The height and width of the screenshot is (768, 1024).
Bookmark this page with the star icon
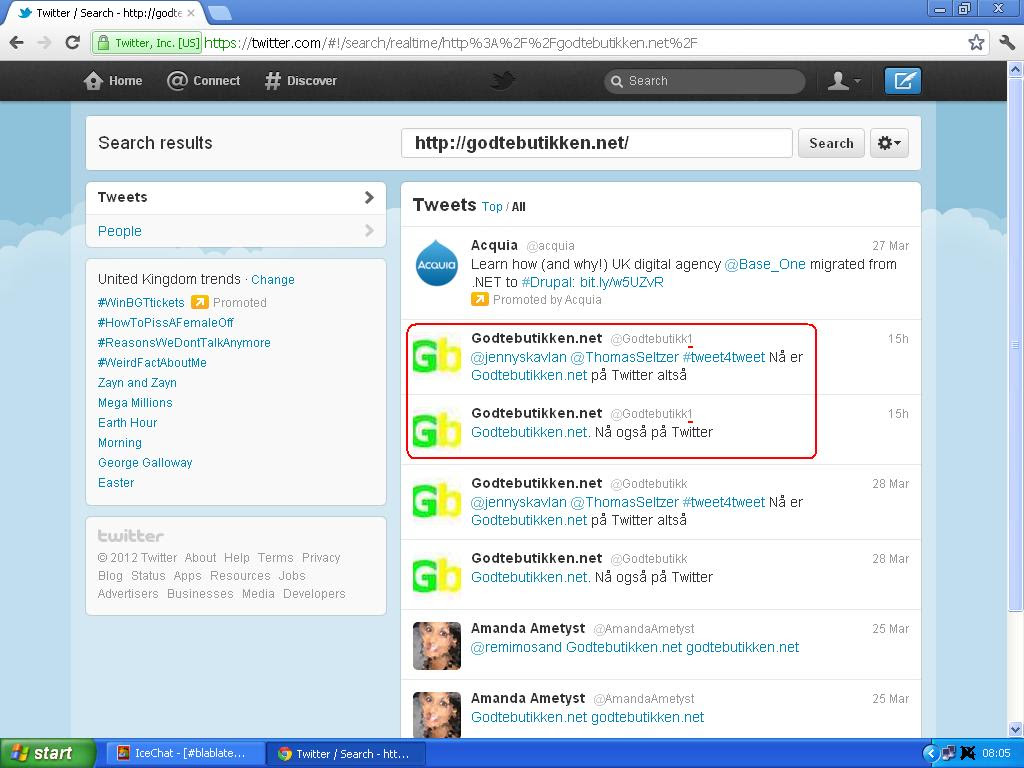pos(976,43)
